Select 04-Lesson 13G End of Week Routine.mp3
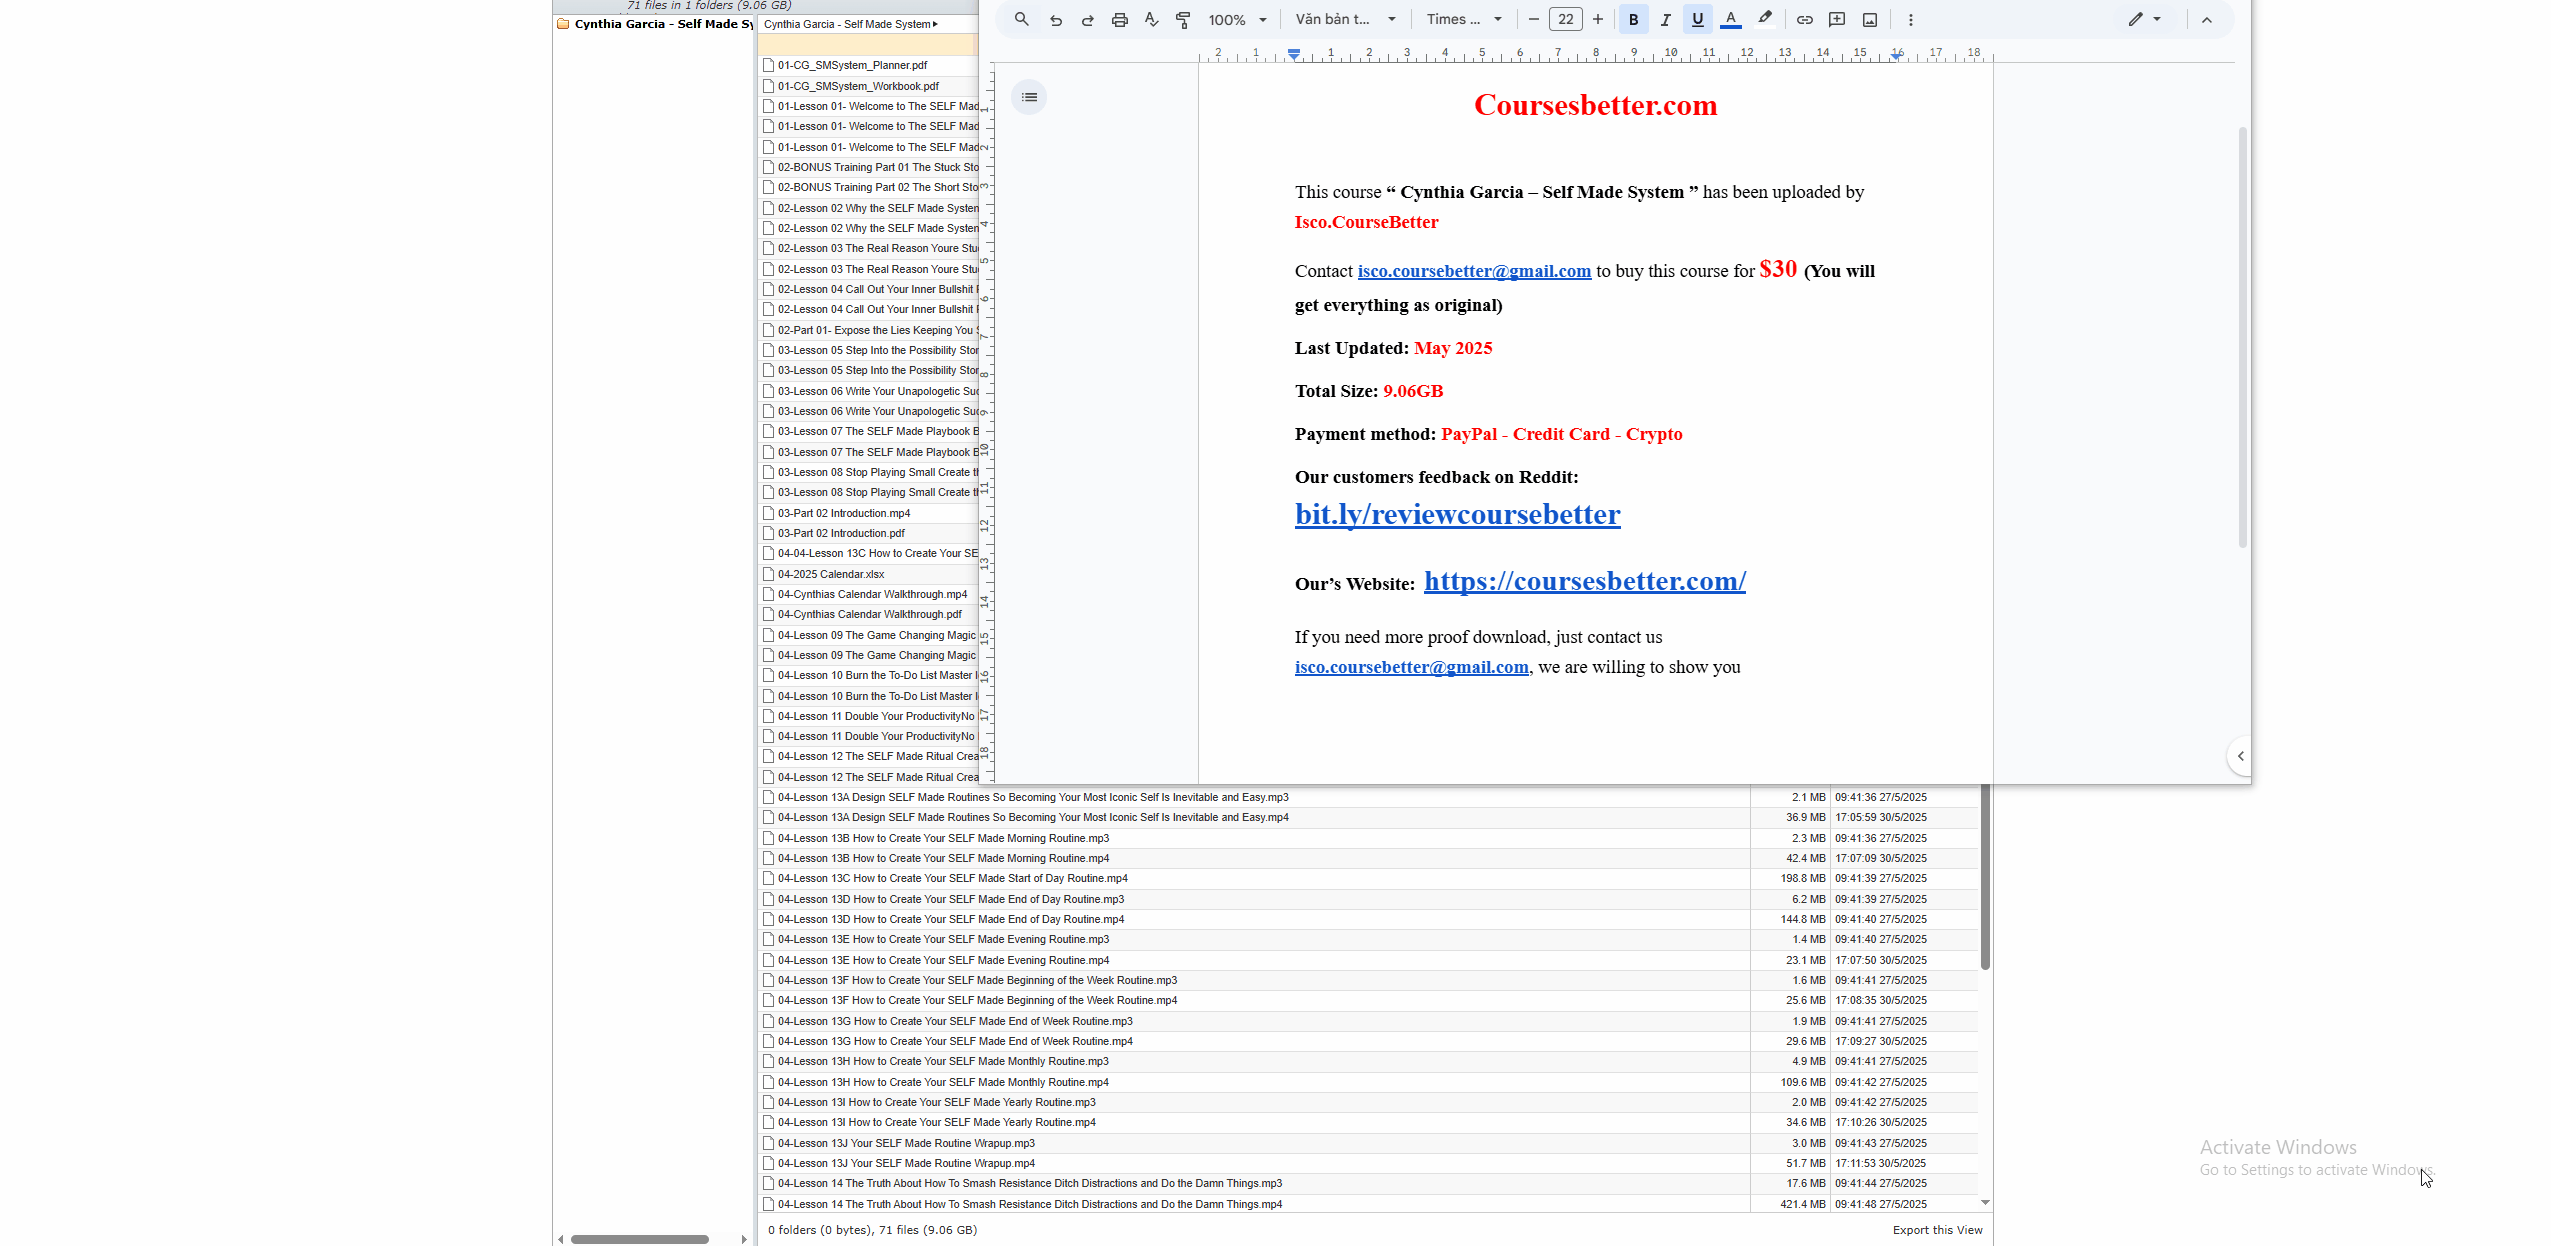This screenshot has width=2551, height=1246. click(955, 1021)
